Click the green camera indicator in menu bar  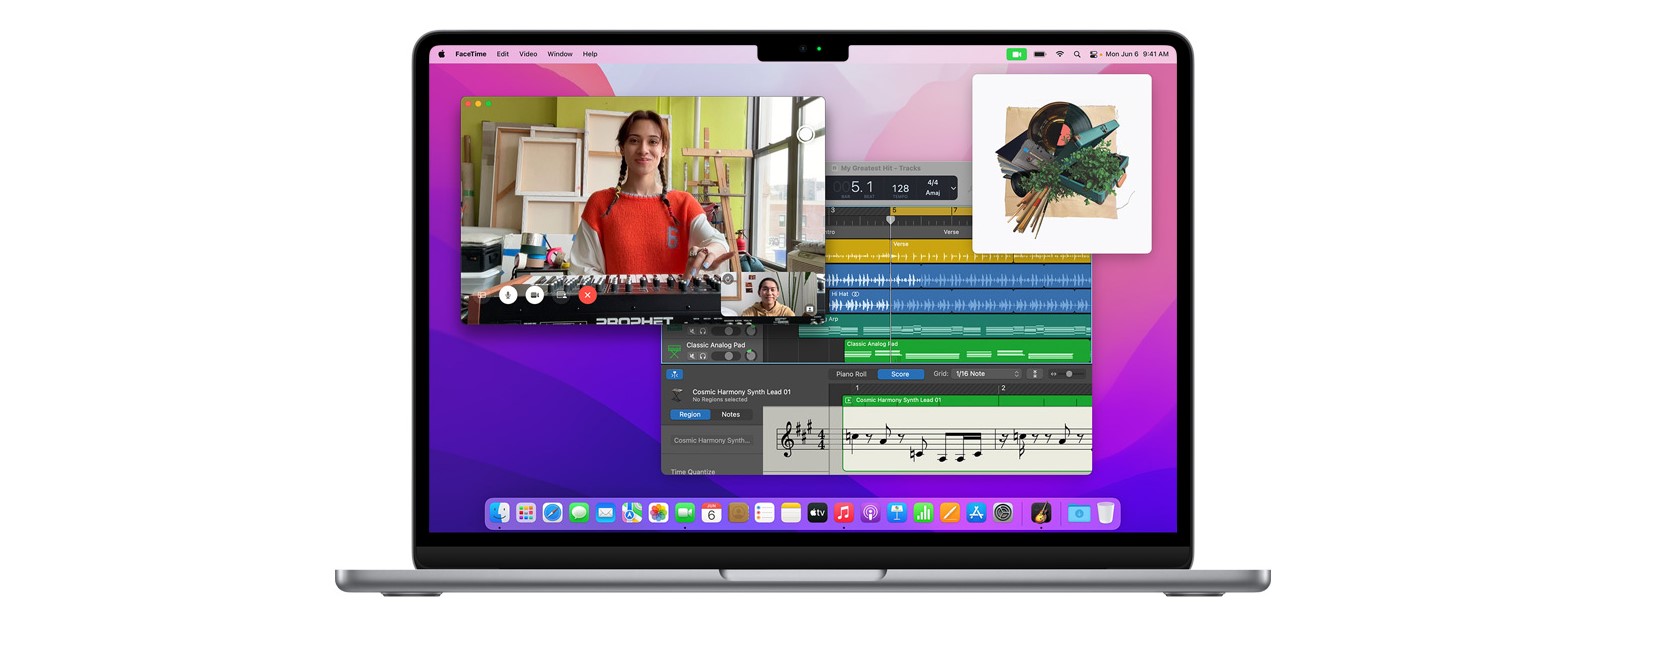coord(1017,54)
